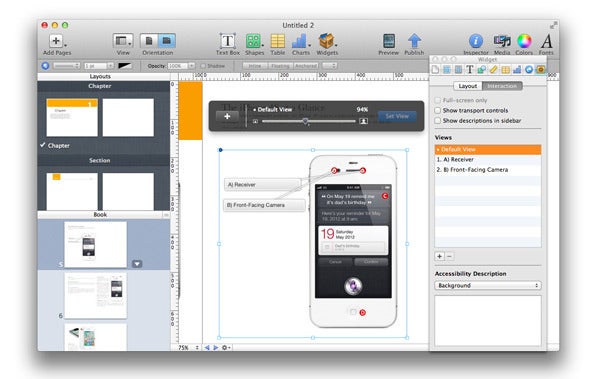Open Chart inspector tab icon
The width and height of the screenshot is (606, 379).
[517, 70]
